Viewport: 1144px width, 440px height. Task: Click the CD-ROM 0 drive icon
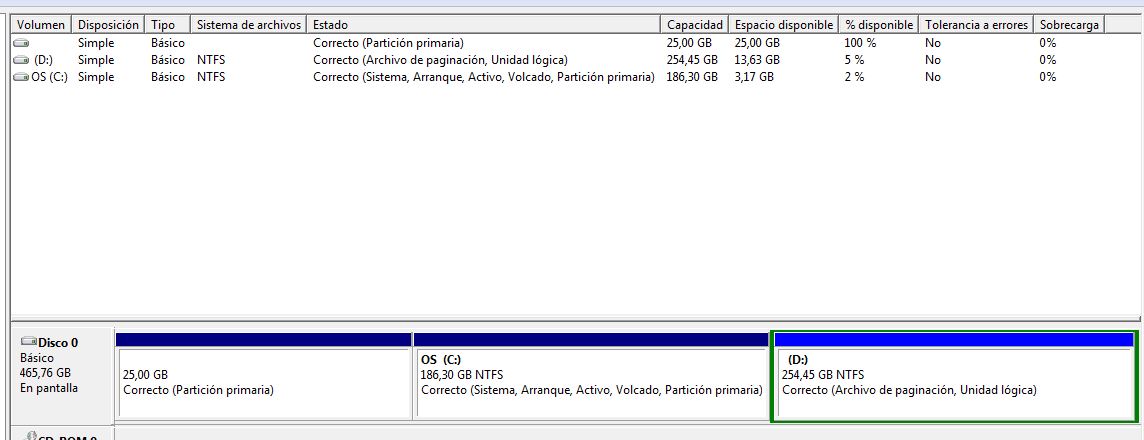point(28,437)
